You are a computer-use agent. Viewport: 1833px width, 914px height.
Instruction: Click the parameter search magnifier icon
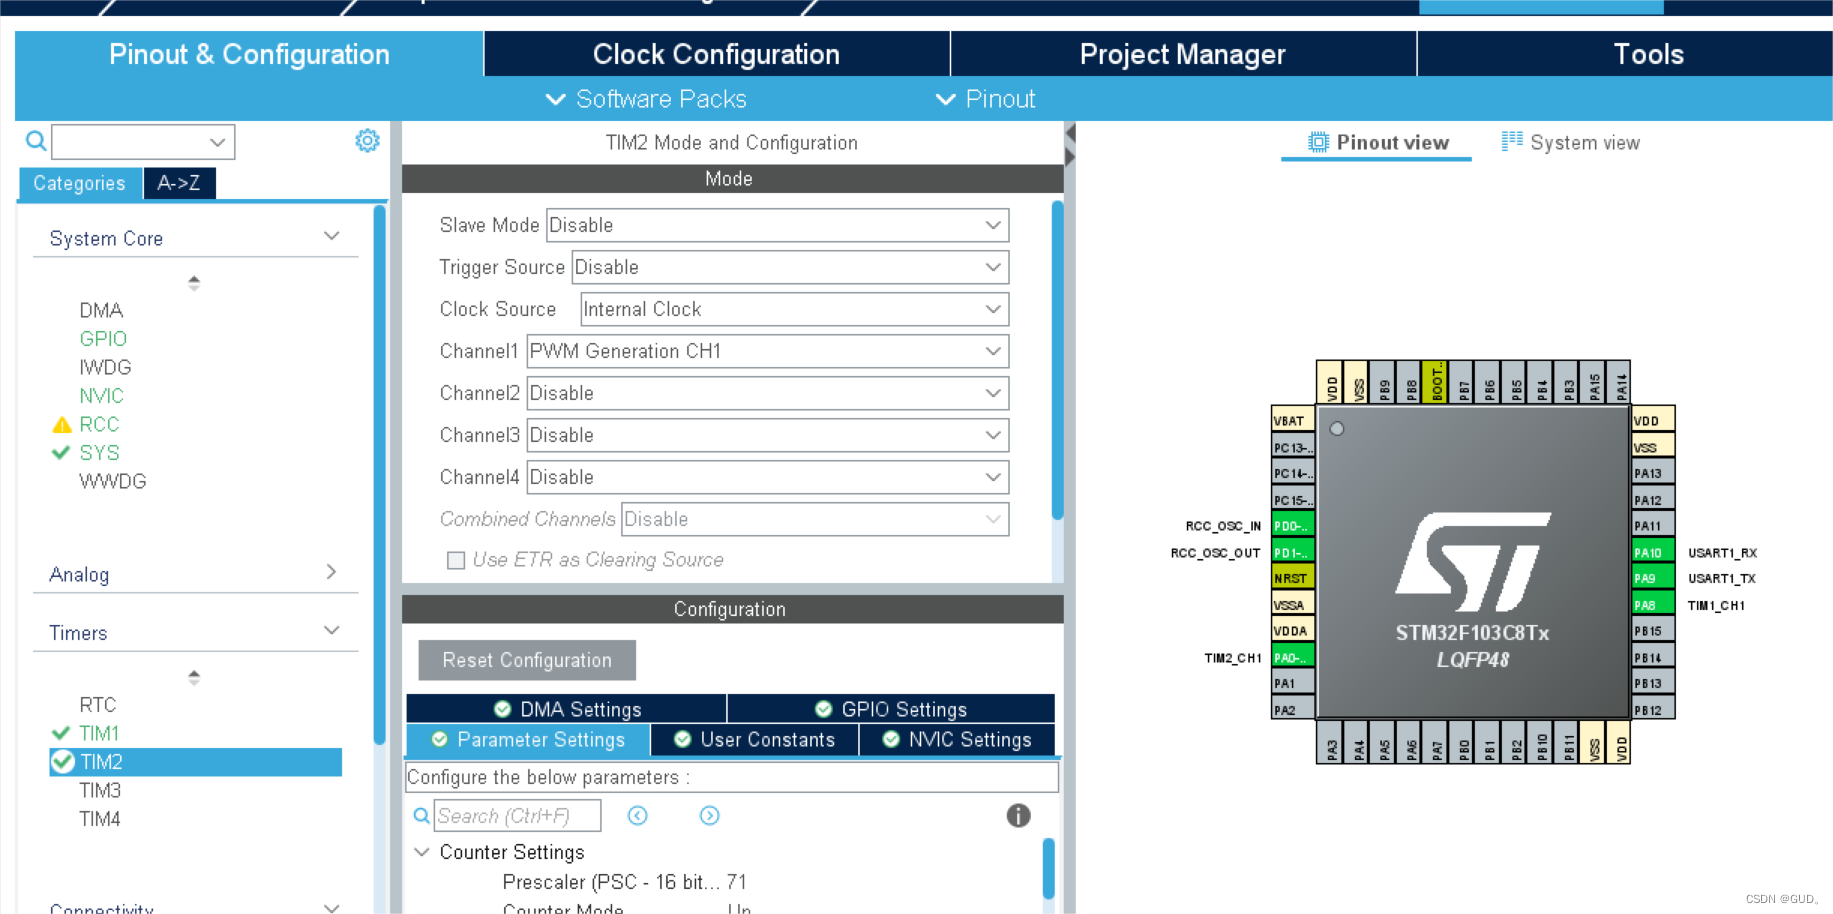422,816
